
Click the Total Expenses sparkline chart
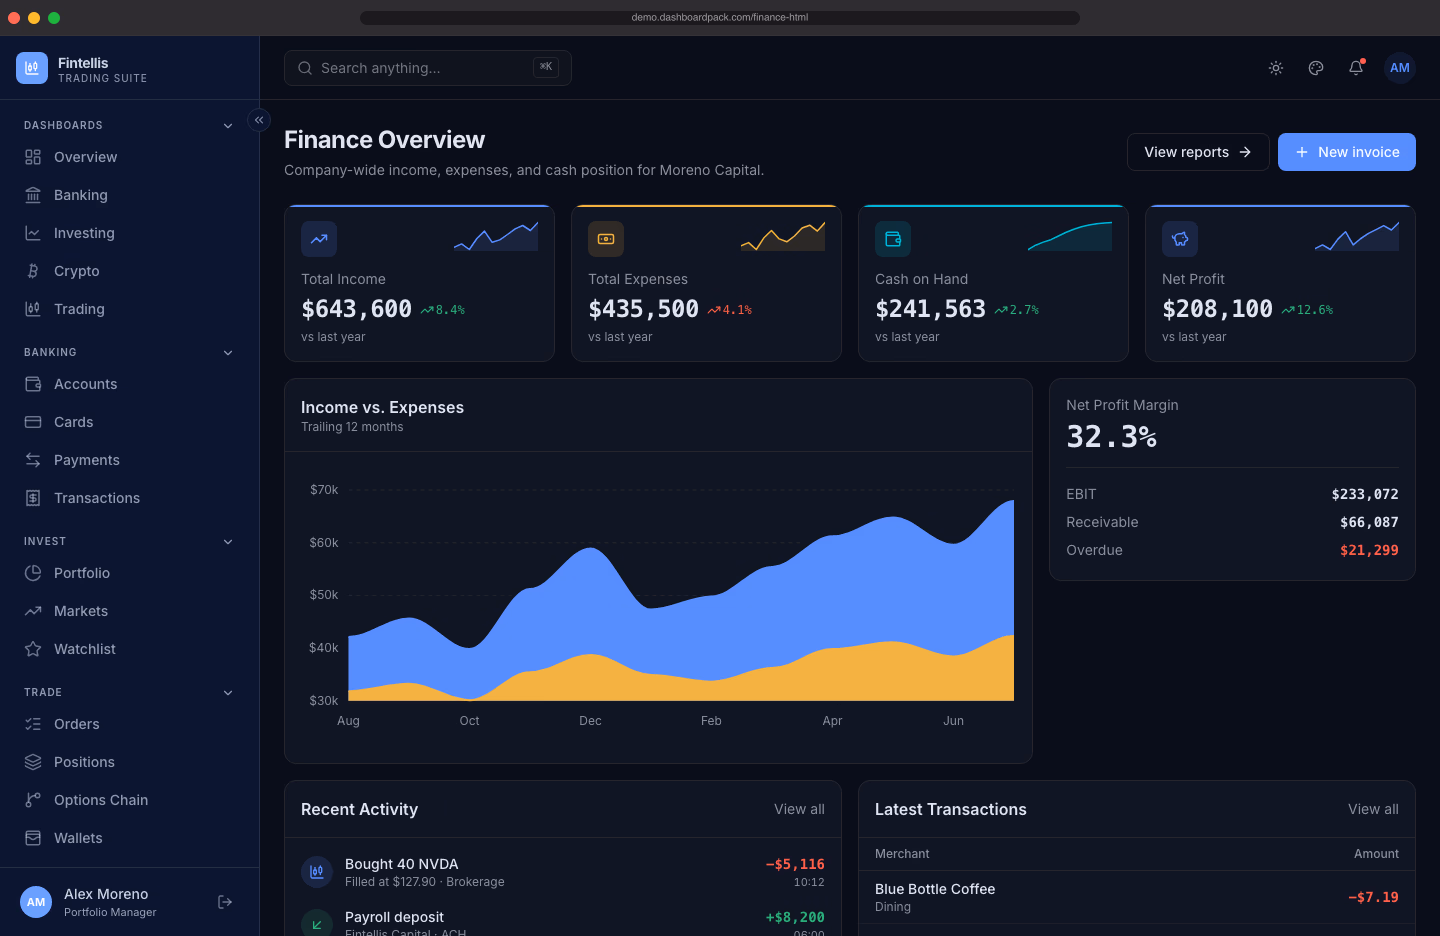coord(783,236)
